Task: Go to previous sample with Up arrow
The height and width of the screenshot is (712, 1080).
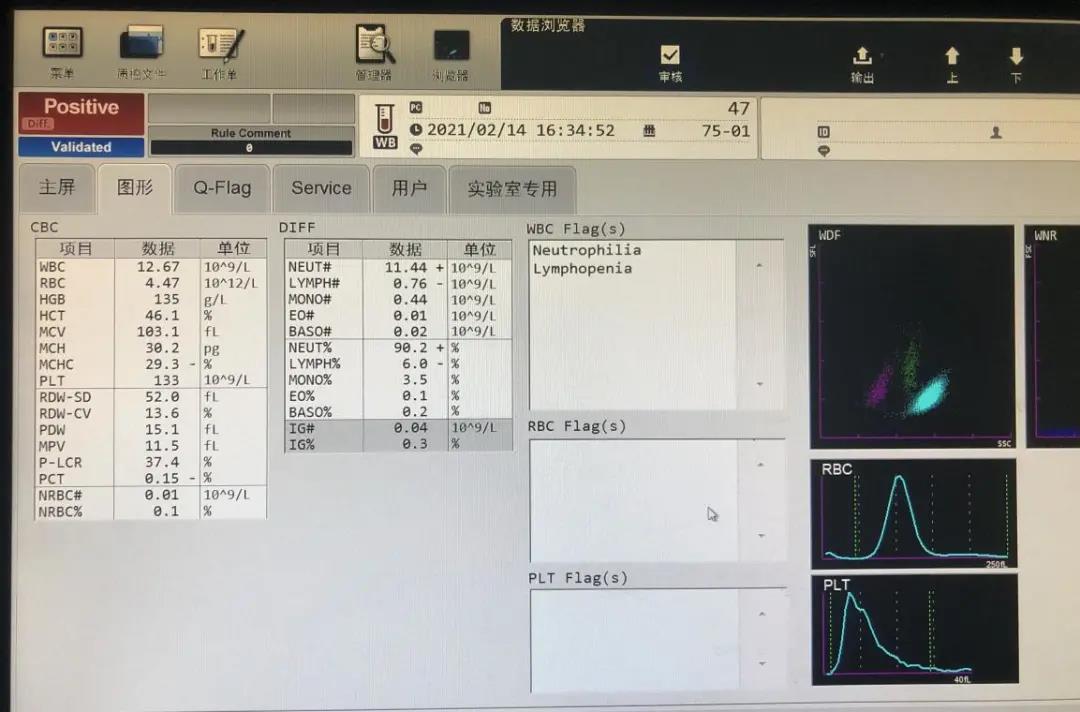Action: click(952, 56)
